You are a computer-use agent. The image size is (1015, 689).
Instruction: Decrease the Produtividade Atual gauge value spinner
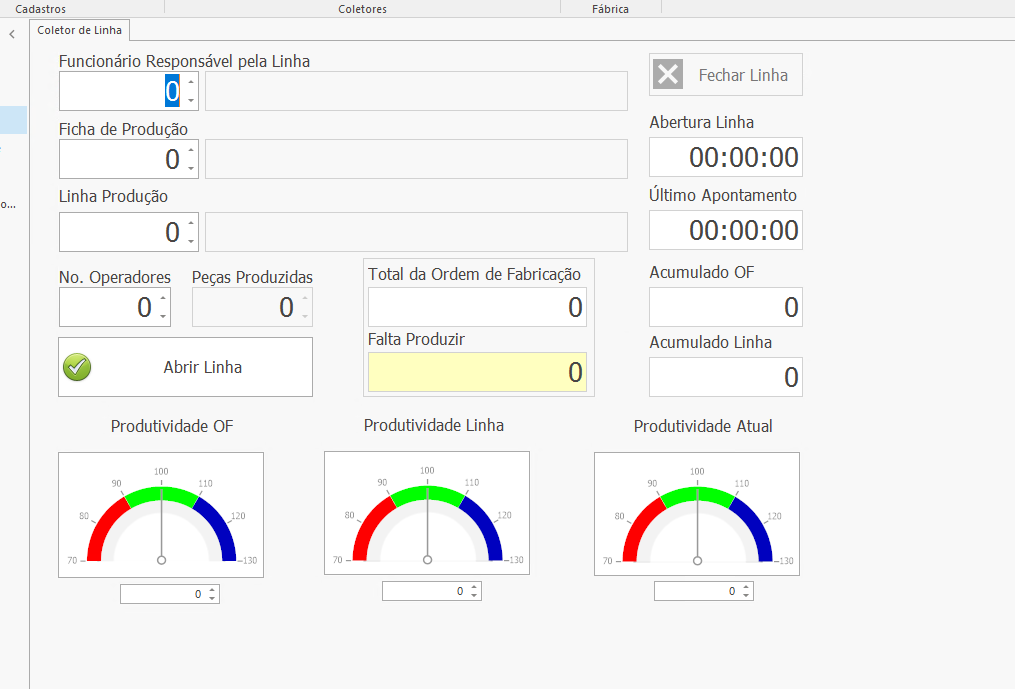pos(746,596)
